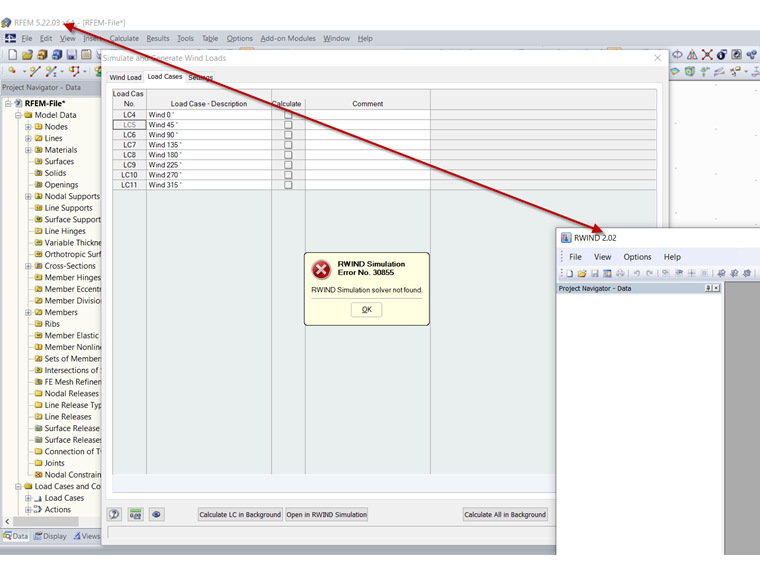Click the Rotate about axis icon in RFEM toolbar

point(677,55)
